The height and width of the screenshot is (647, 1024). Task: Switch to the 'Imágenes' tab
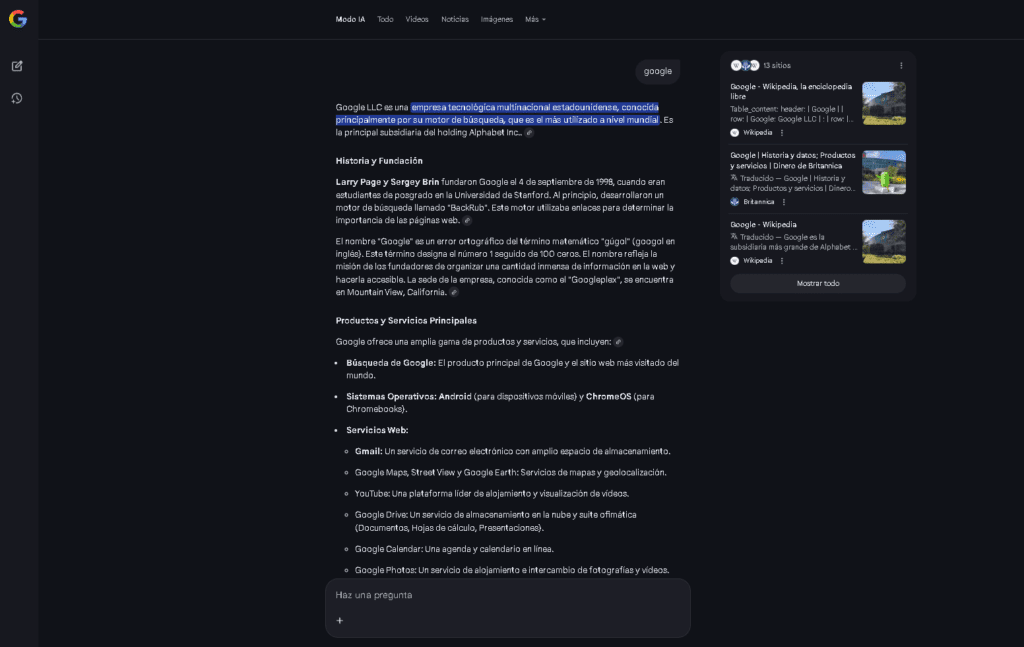496,19
